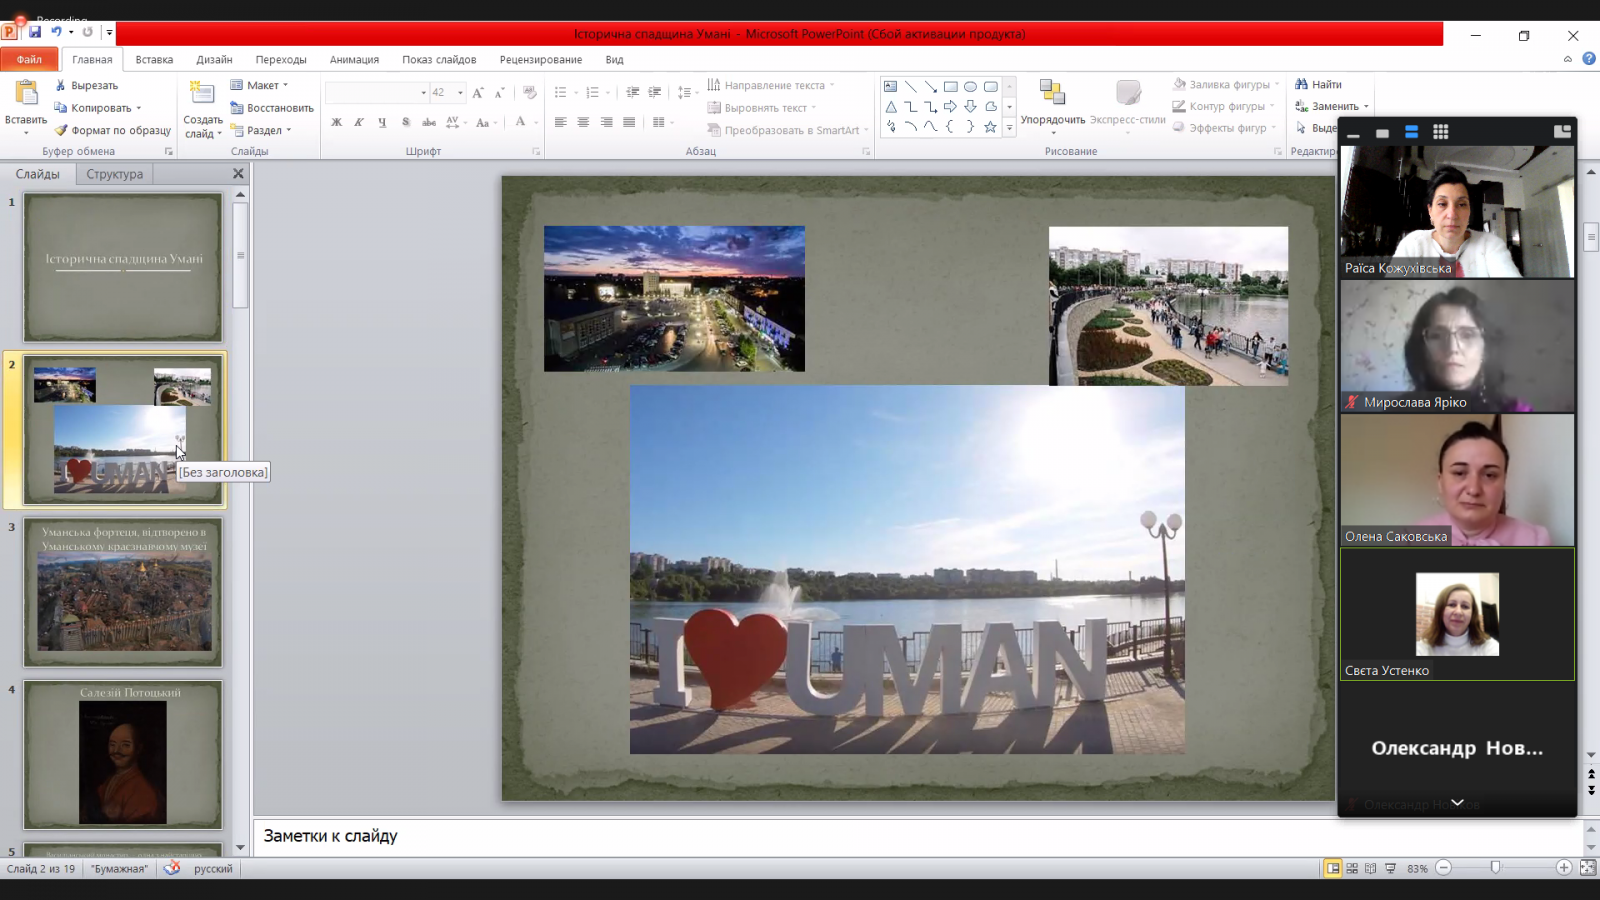
Task: Select the rectangle shape in gallery
Action: pos(950,87)
